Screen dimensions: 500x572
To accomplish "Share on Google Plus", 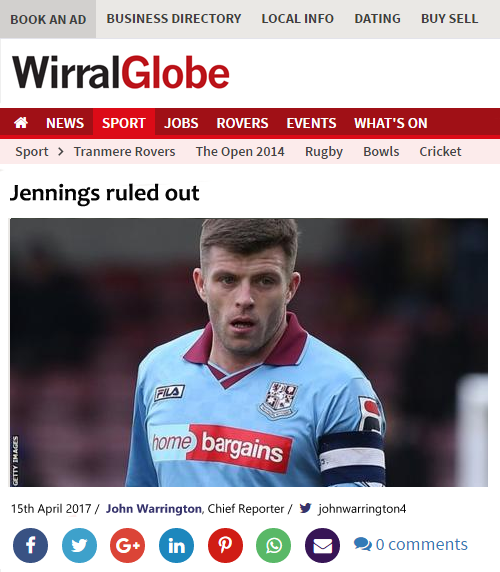I will (128, 545).
